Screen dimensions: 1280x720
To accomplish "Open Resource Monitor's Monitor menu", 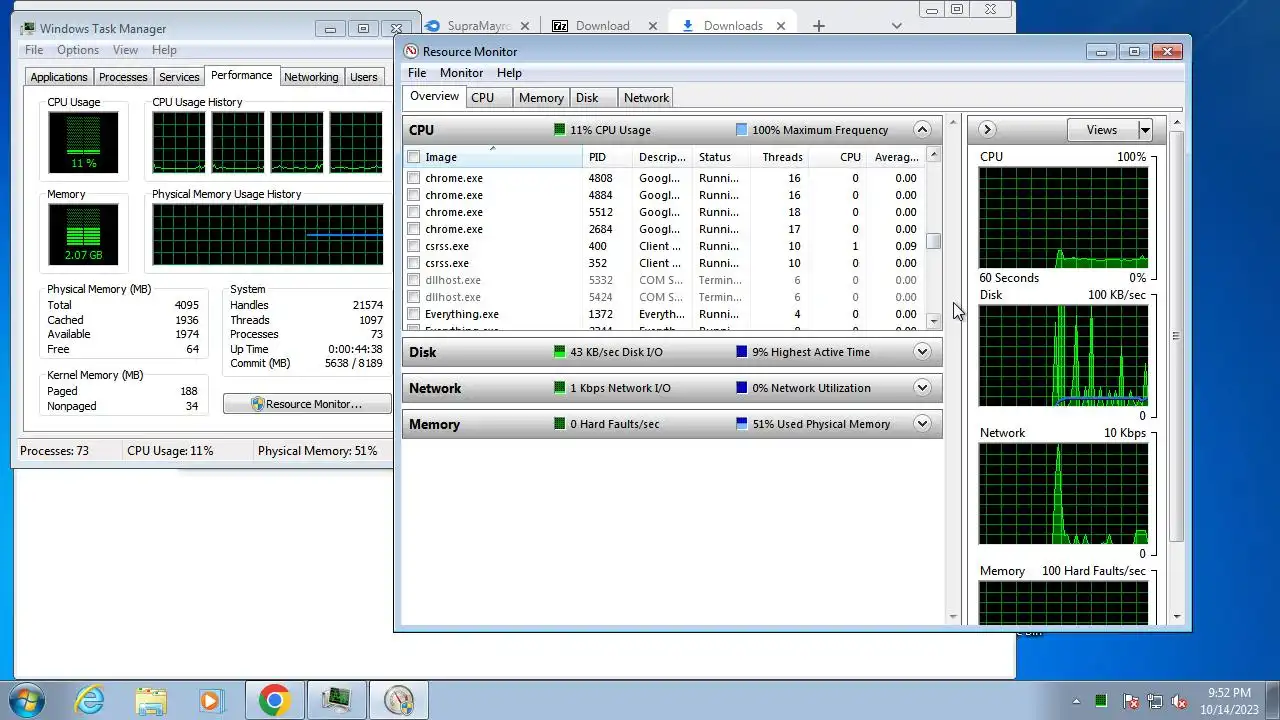I will tap(461, 73).
